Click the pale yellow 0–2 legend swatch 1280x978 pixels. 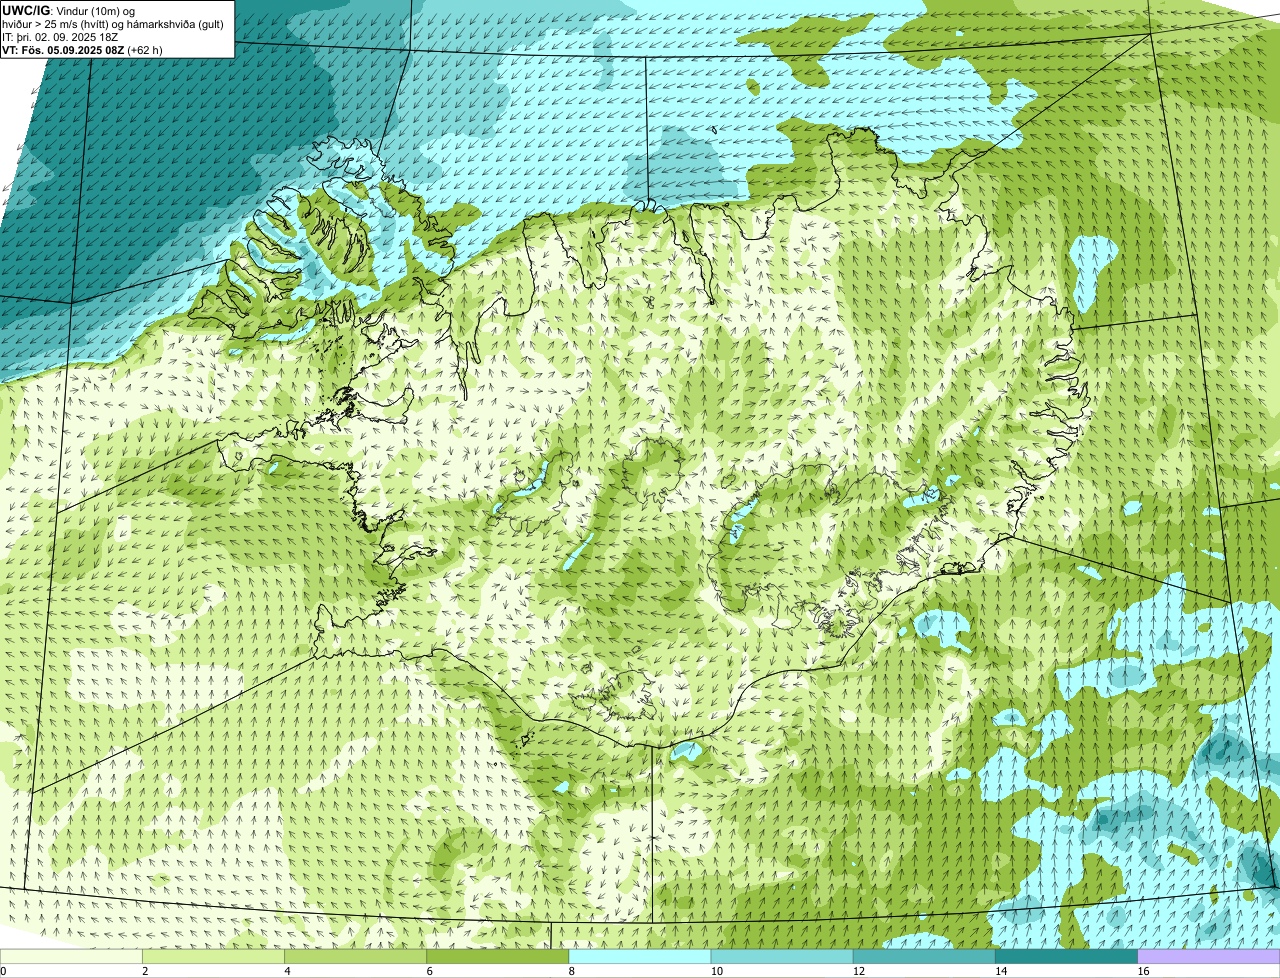(71, 957)
